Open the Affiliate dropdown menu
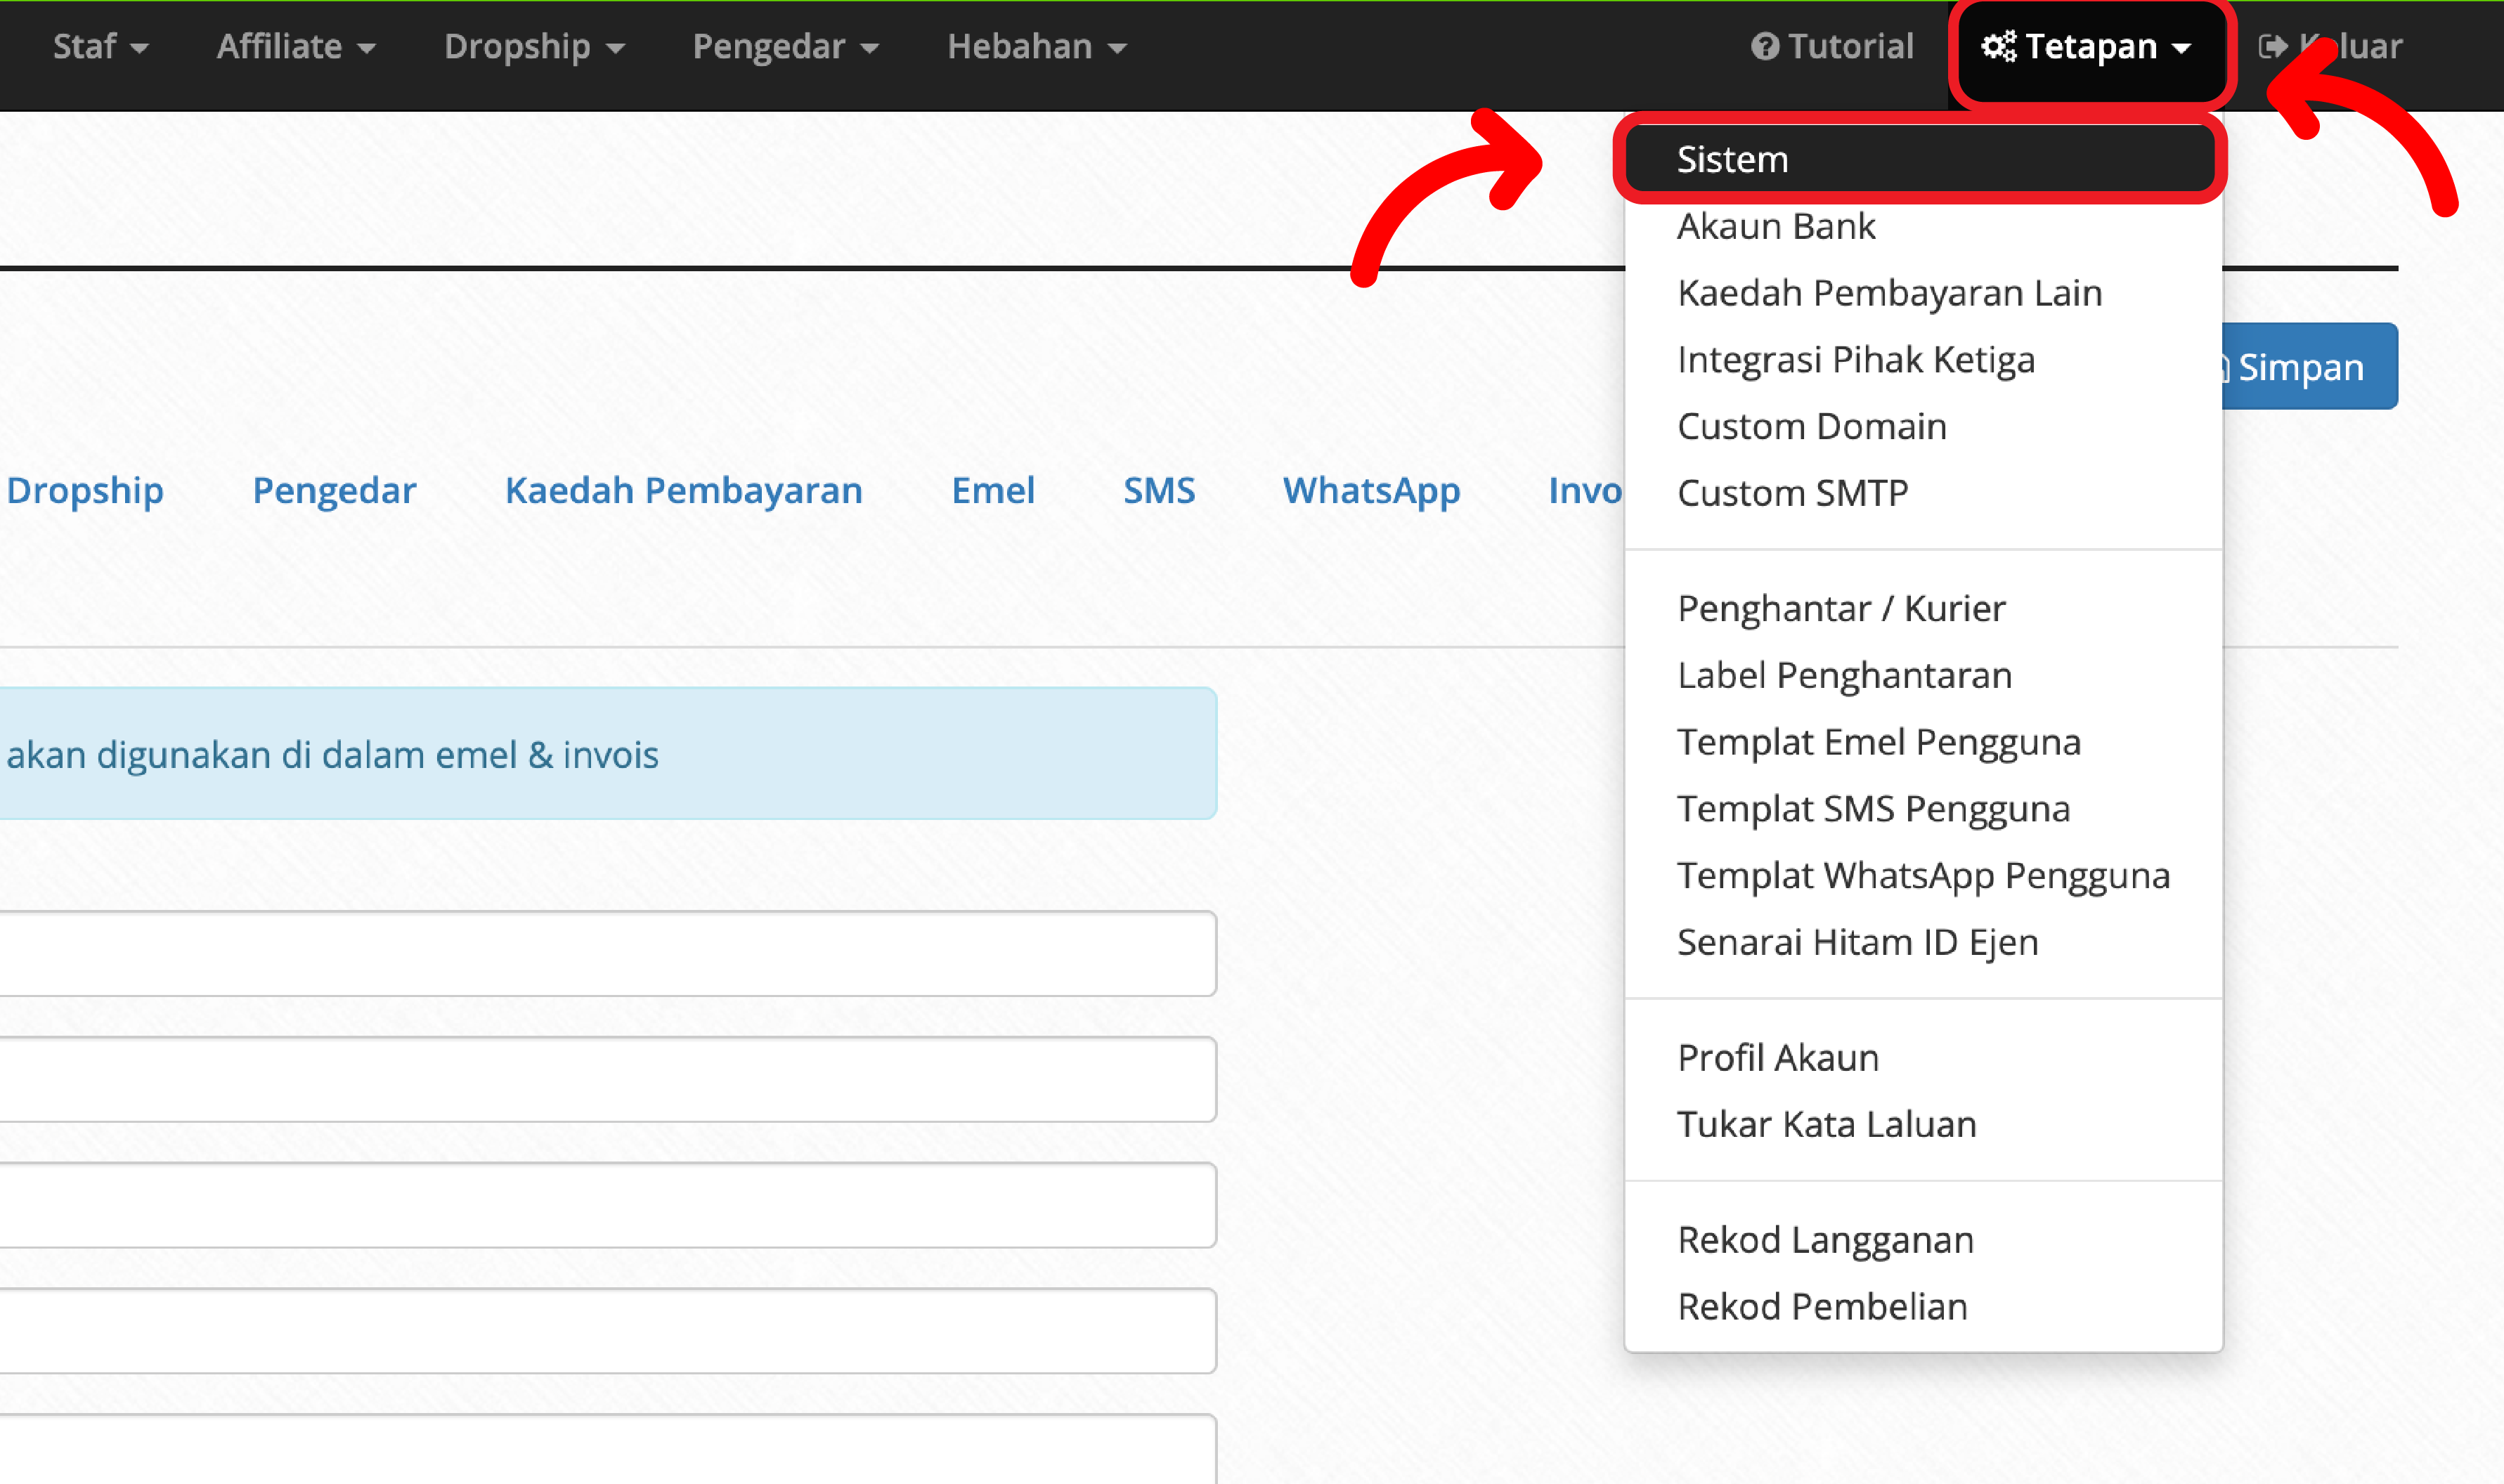 point(296,46)
